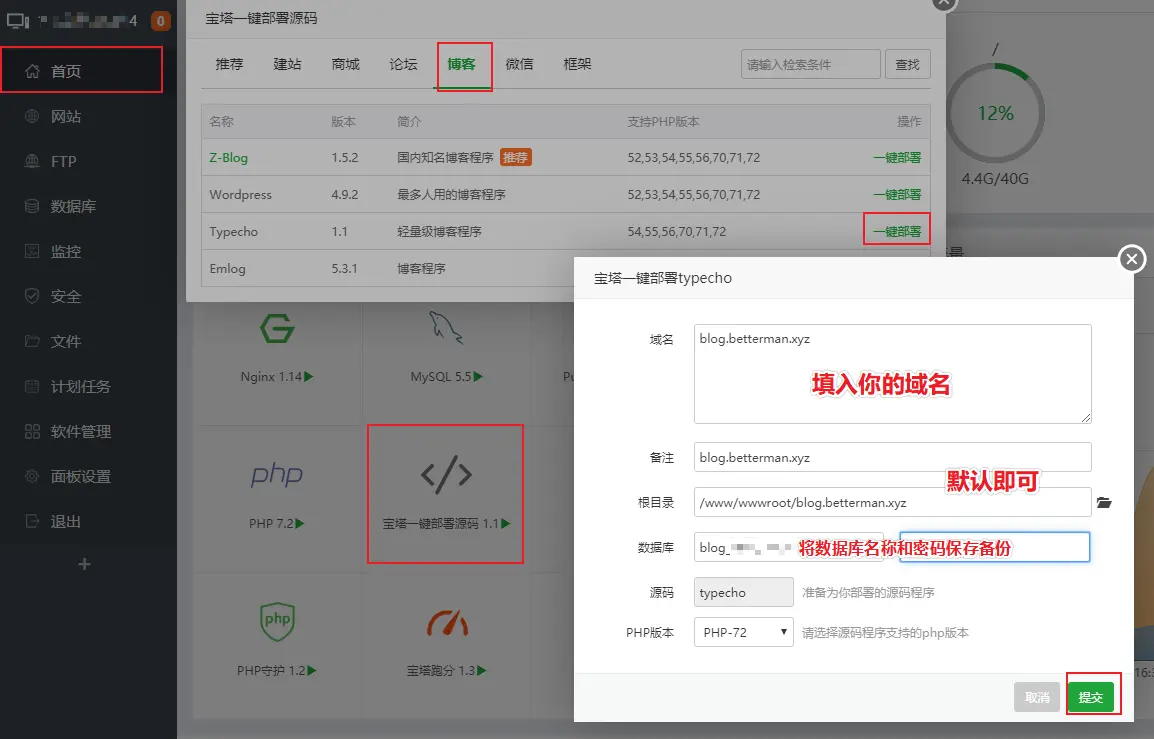Viewport: 1154px width, 739px height.
Task: Click the 软件管理 grid icon
Action: (x=32, y=431)
